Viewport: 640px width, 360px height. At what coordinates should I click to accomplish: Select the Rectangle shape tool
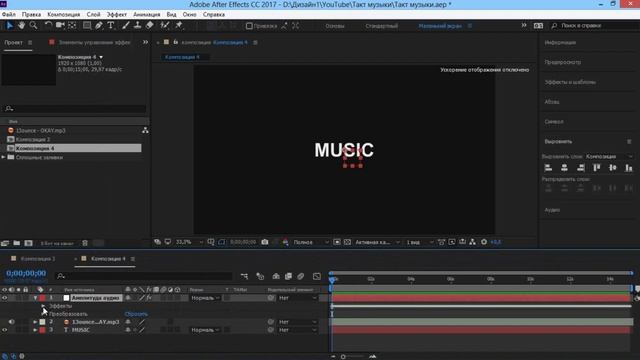click(x=87, y=25)
